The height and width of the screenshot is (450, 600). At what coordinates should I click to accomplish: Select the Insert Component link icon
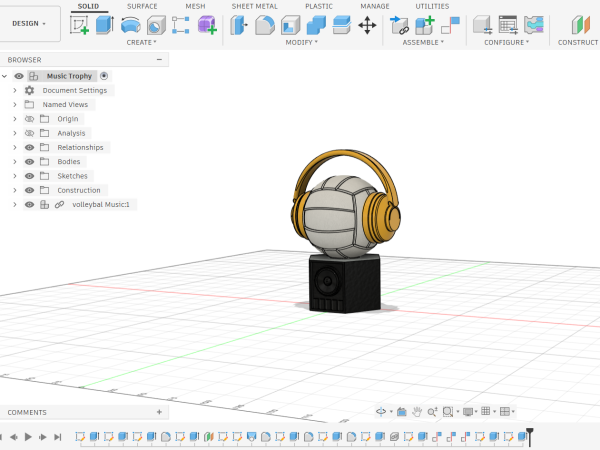(399, 25)
